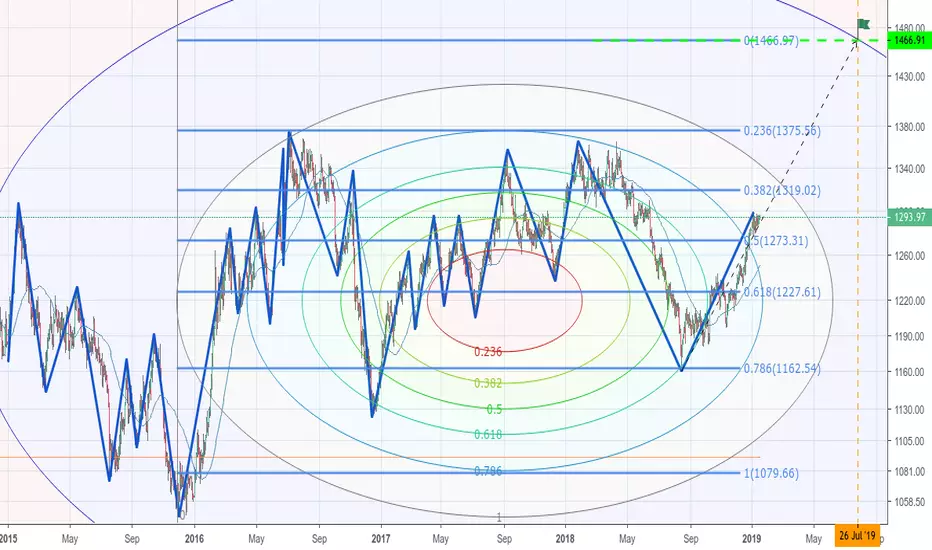Click the gray 1 ellipse label at bottom
The height and width of the screenshot is (550, 932).
point(499,517)
